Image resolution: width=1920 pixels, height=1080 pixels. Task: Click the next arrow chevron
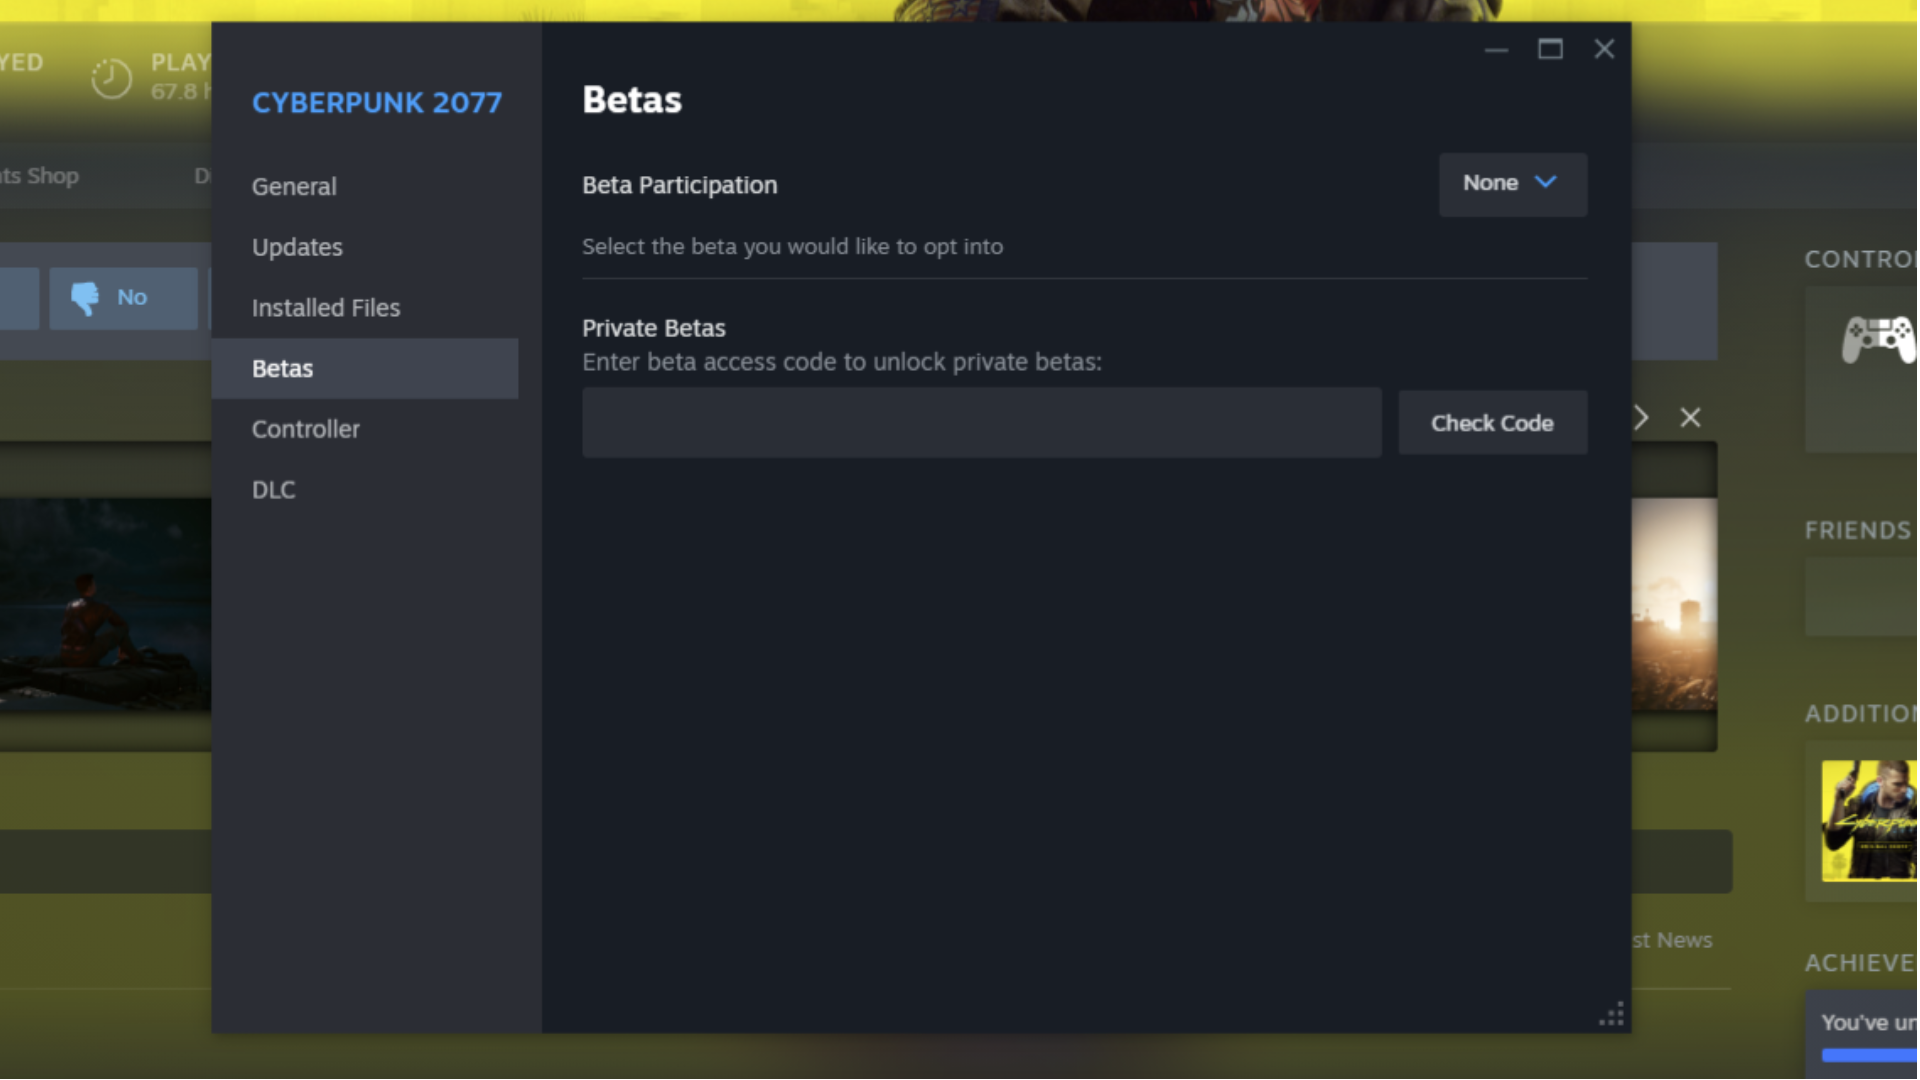point(1641,418)
